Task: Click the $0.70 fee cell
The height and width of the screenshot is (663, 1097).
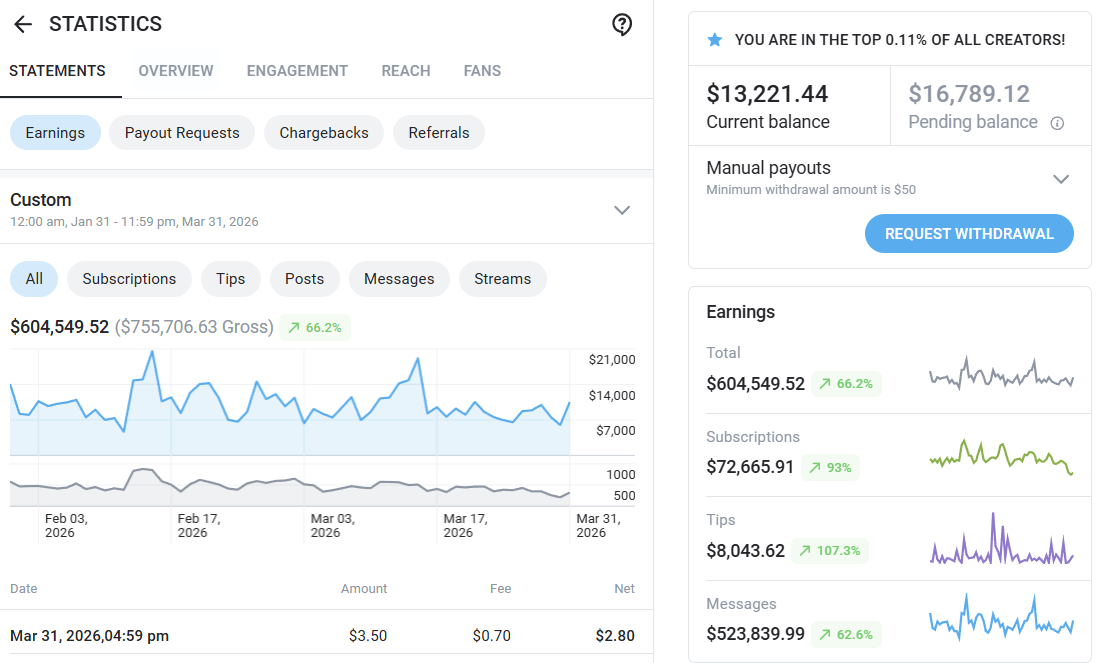Action: [x=492, y=636]
